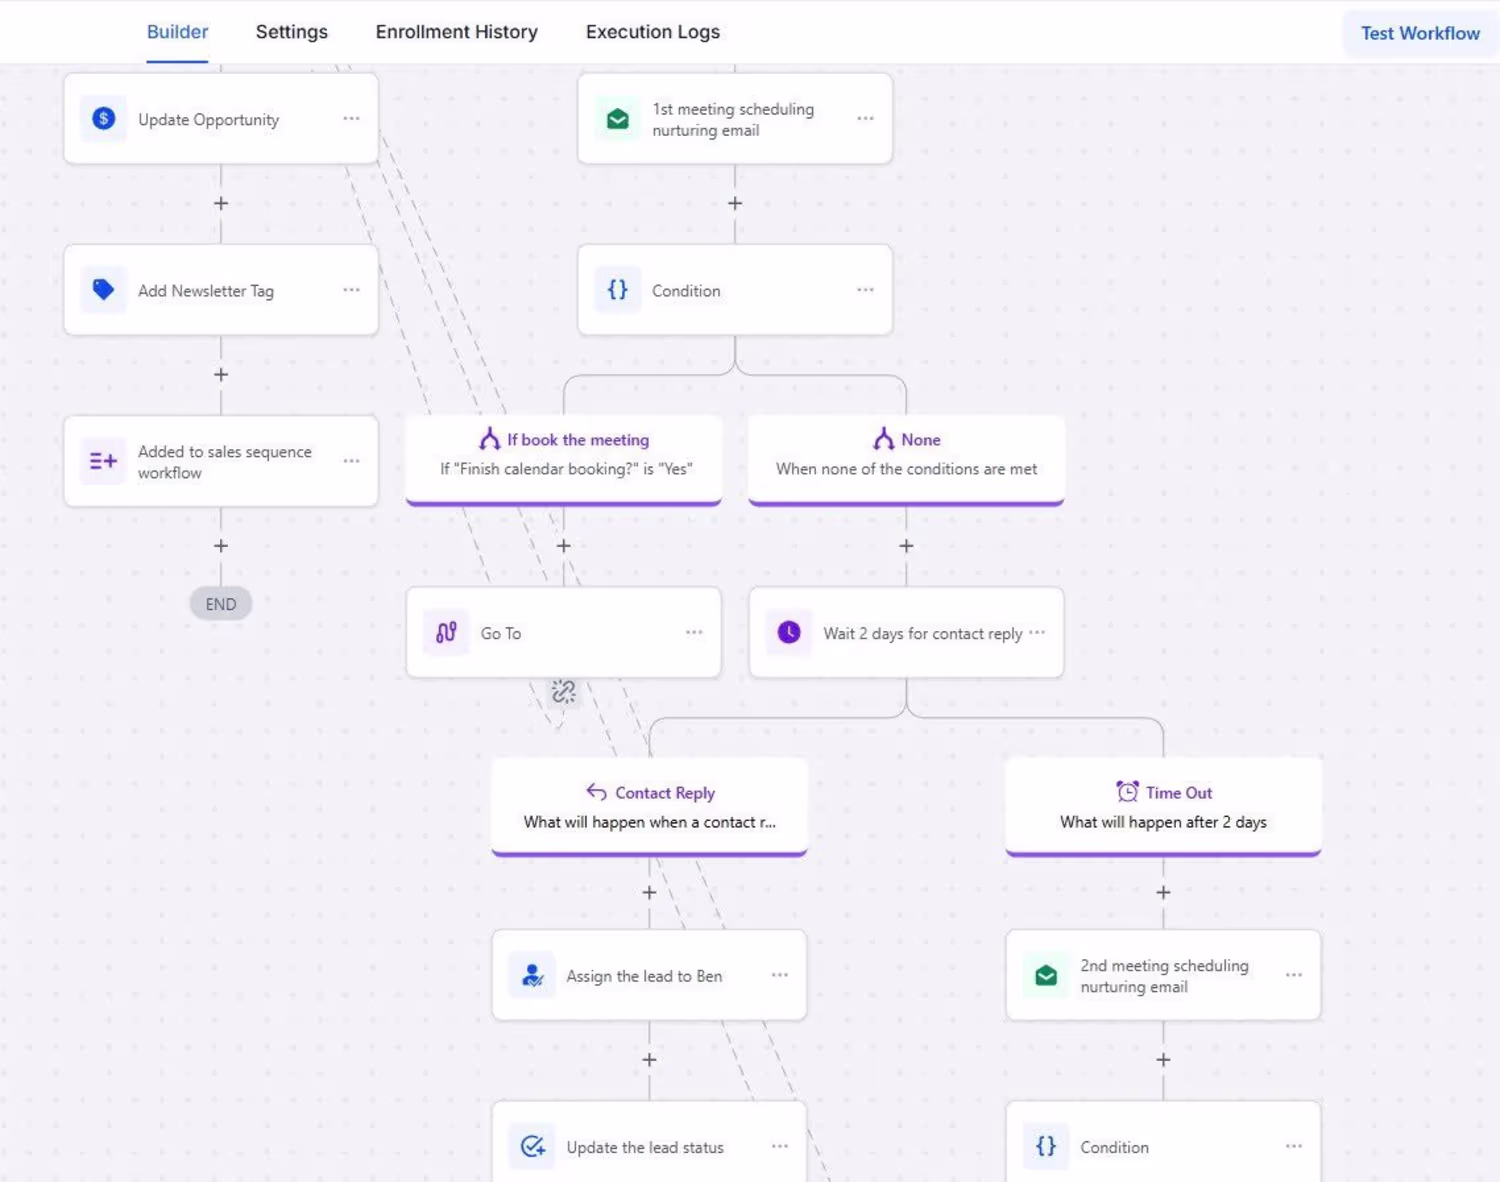Click the Go To action icon
The height and width of the screenshot is (1182, 1500).
point(446,633)
